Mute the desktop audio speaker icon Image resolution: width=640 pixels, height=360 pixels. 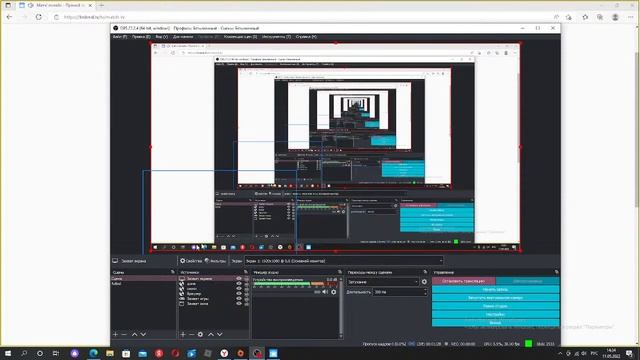[x=325, y=292]
